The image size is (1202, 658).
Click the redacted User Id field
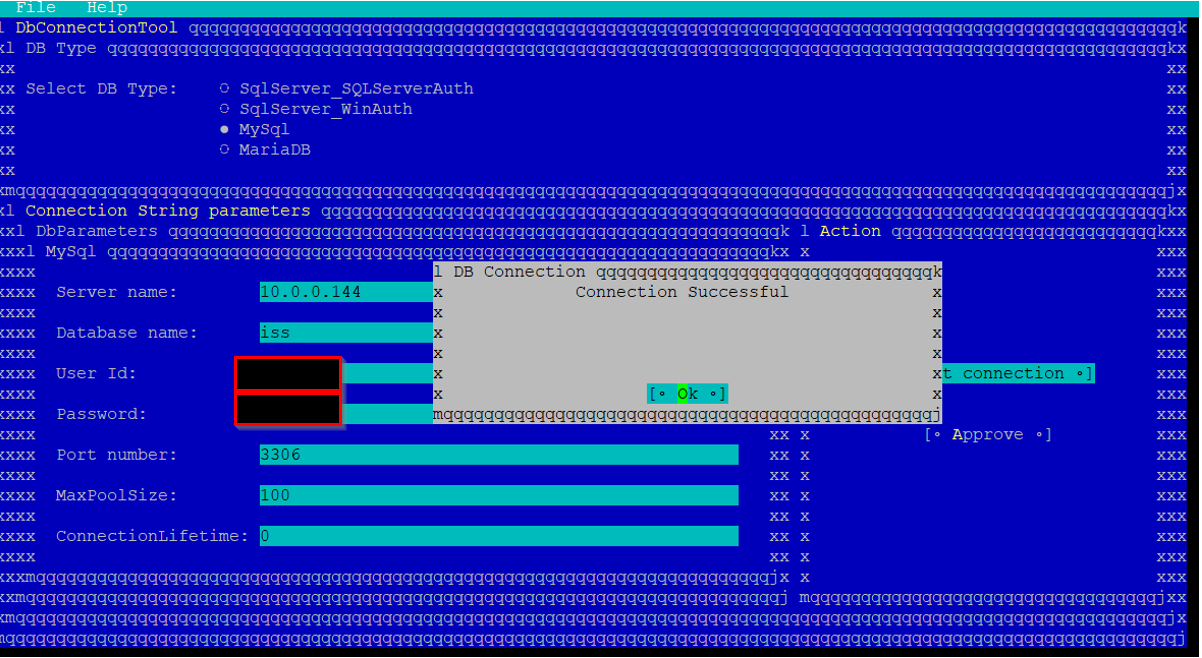[288, 374]
